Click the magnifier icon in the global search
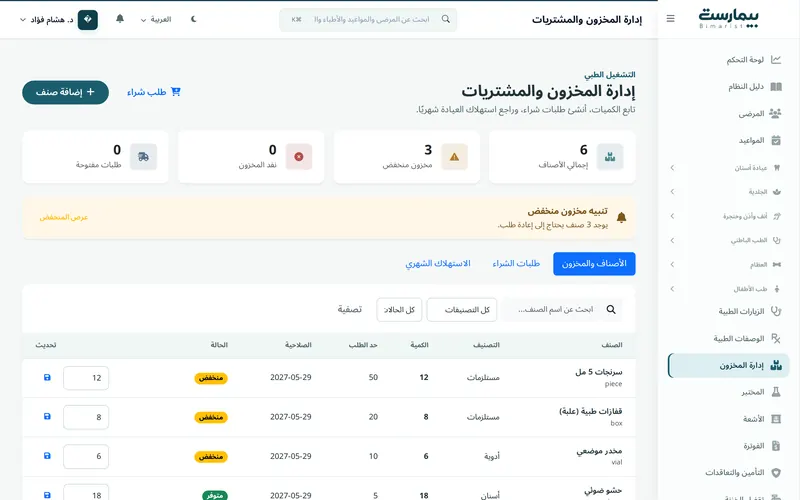 (x=445, y=19)
